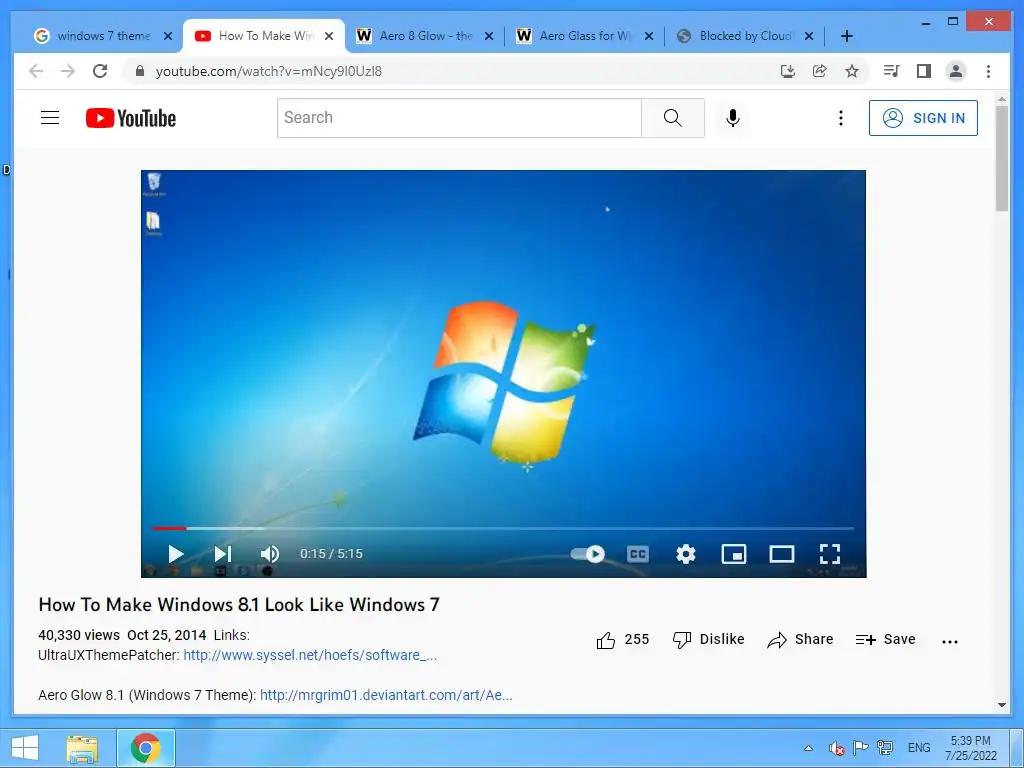Open the syssel.net UltraUXThemePatcher link
The height and width of the screenshot is (768, 1024).
click(310, 655)
